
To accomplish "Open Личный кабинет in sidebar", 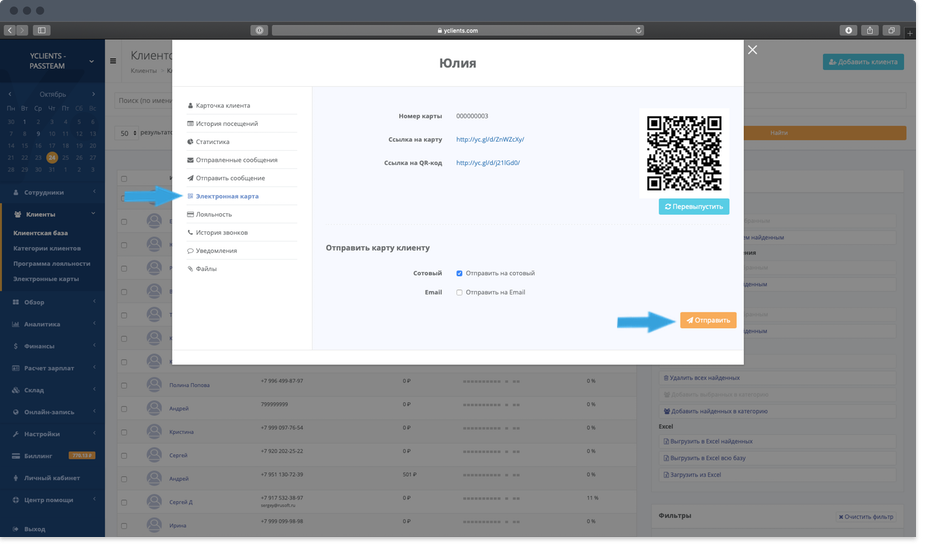I will coord(53,479).
